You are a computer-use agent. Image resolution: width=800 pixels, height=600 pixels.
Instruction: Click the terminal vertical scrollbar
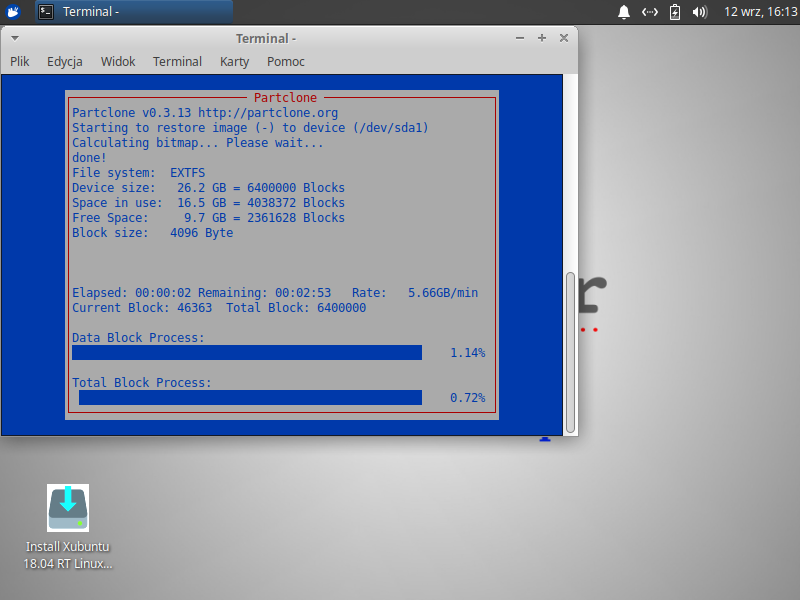570,350
